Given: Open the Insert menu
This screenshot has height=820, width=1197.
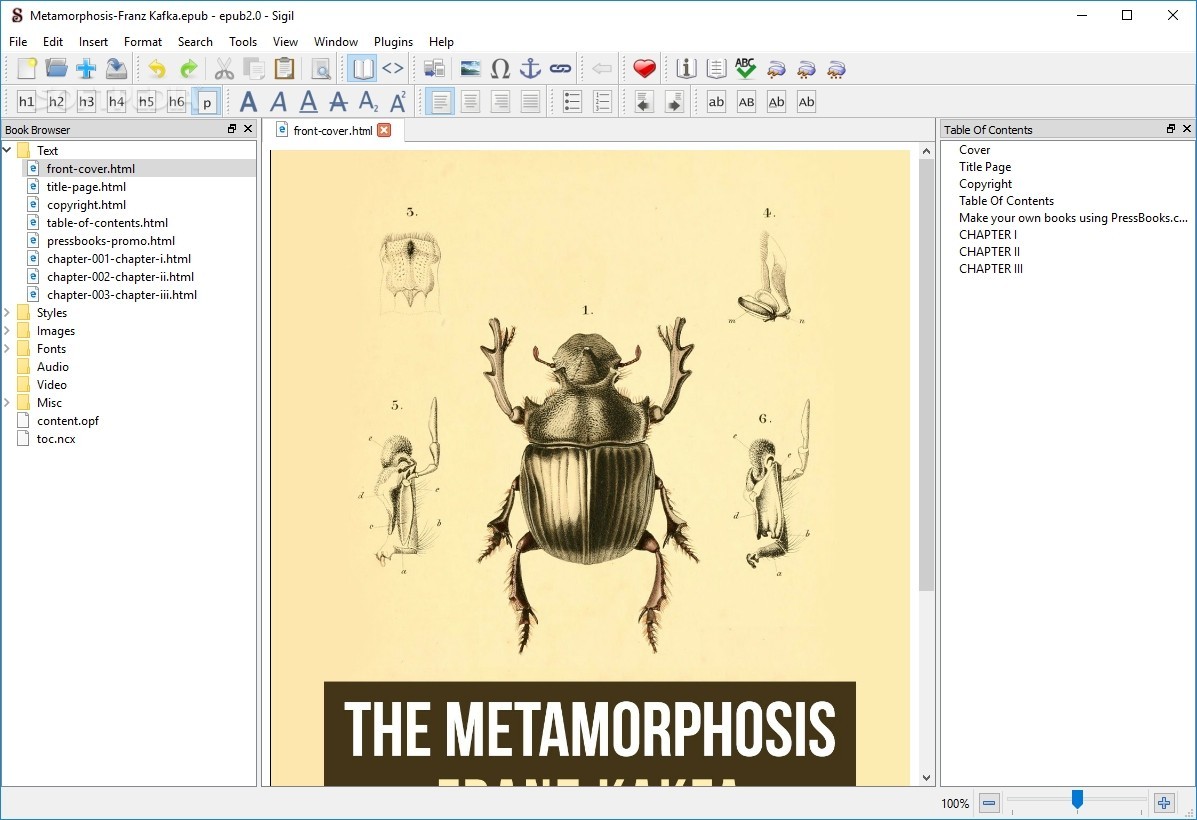Looking at the screenshot, I should [93, 41].
